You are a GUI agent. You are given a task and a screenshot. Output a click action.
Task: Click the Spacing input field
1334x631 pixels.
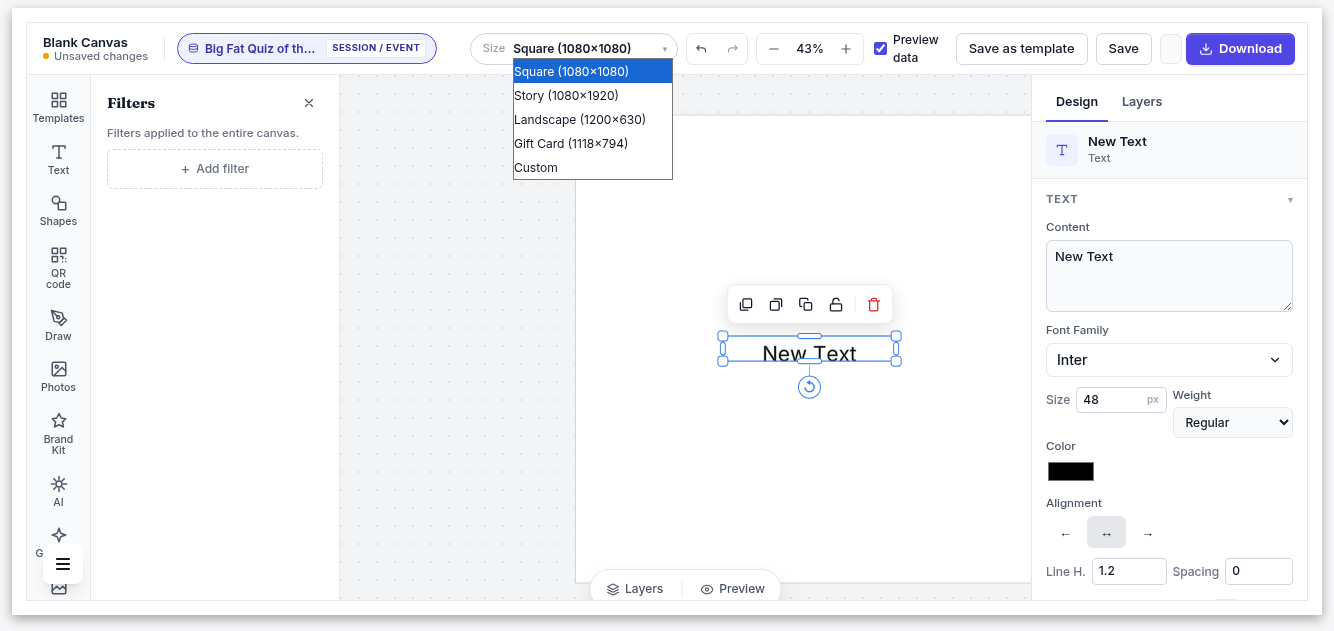(x=1258, y=571)
